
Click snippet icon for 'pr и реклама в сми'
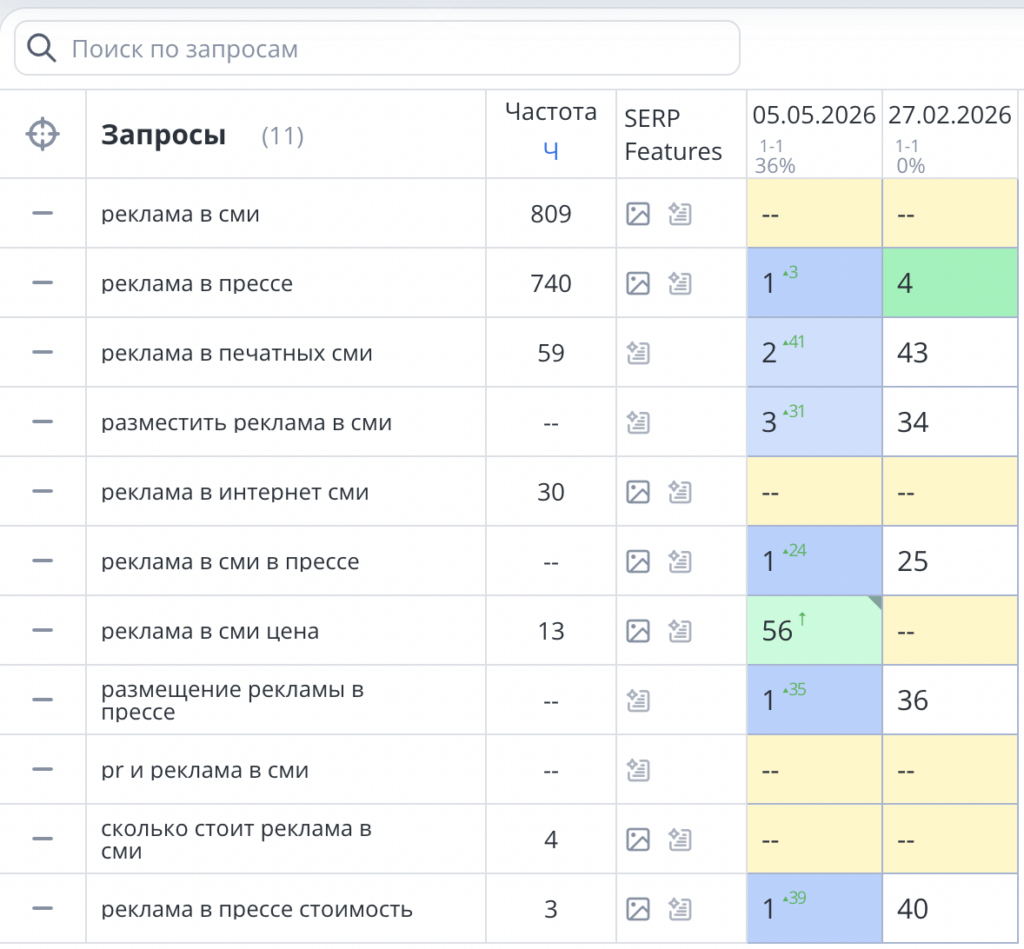638,770
